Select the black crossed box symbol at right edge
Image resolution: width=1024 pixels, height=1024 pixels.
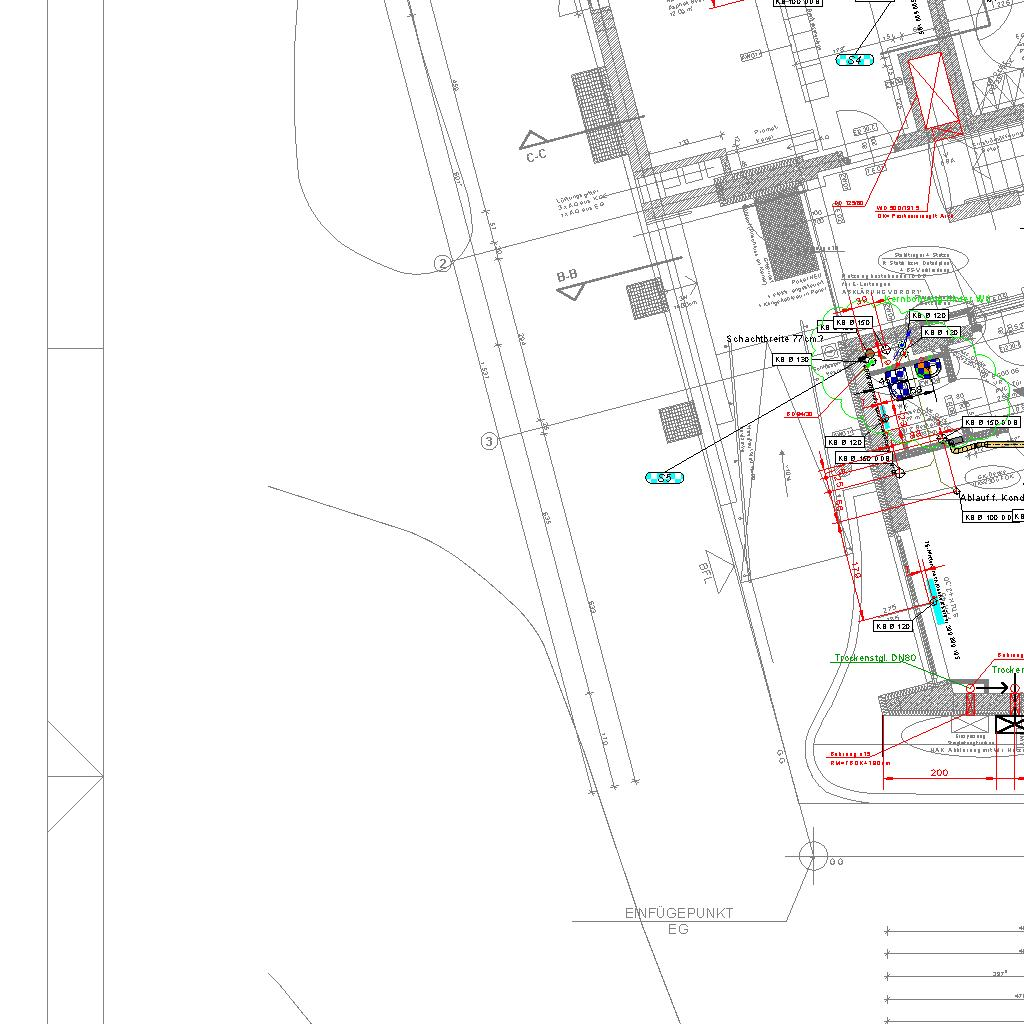point(1010,724)
